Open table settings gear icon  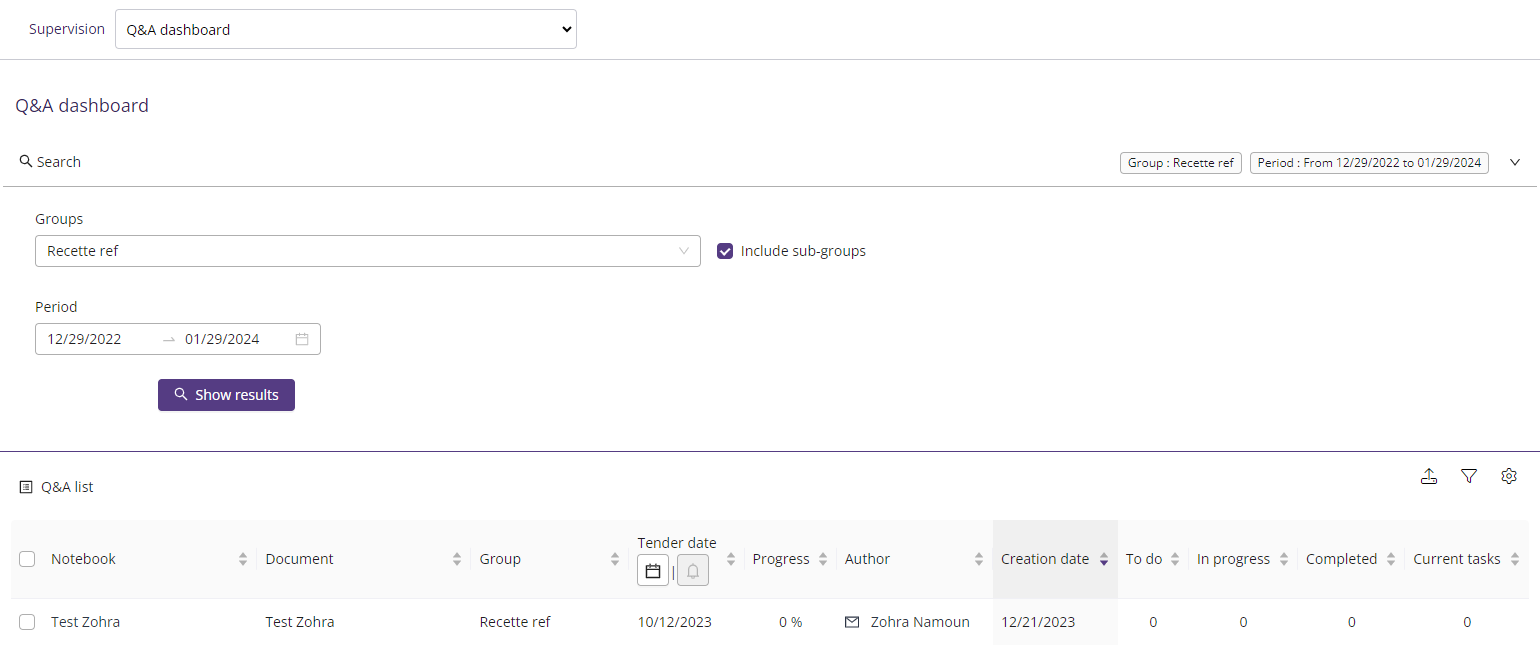[x=1509, y=477]
